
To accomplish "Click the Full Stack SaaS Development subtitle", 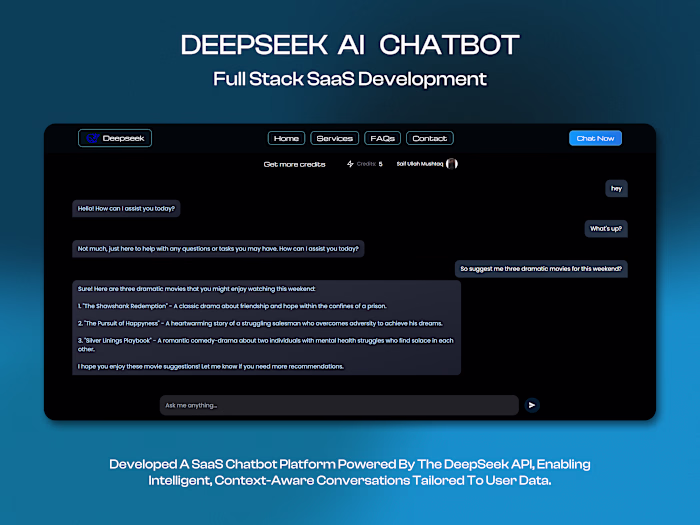I will coord(350,79).
